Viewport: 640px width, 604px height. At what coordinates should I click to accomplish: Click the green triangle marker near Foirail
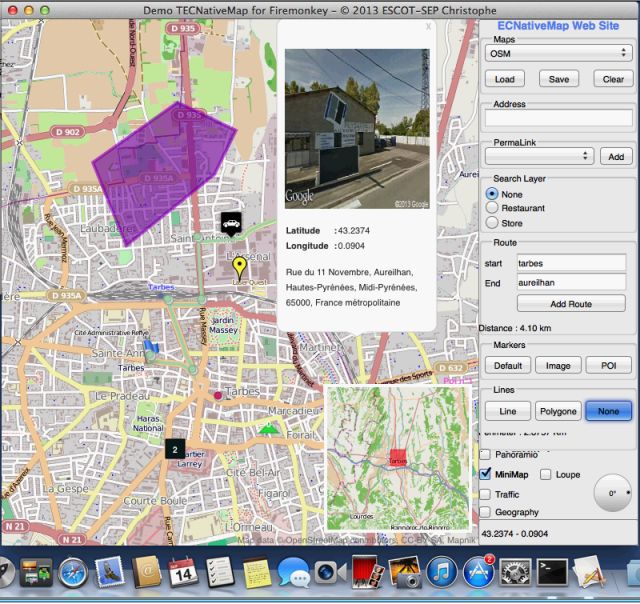point(268,428)
